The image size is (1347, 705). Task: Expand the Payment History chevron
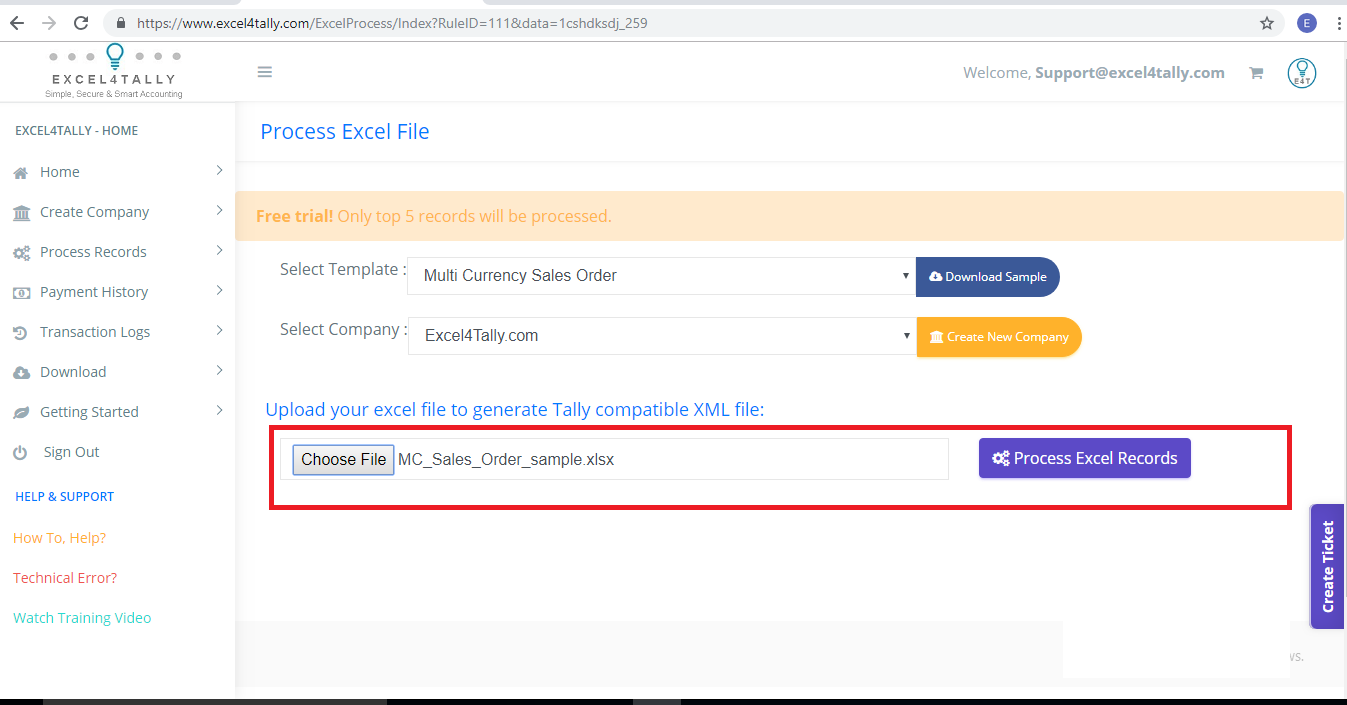219,291
